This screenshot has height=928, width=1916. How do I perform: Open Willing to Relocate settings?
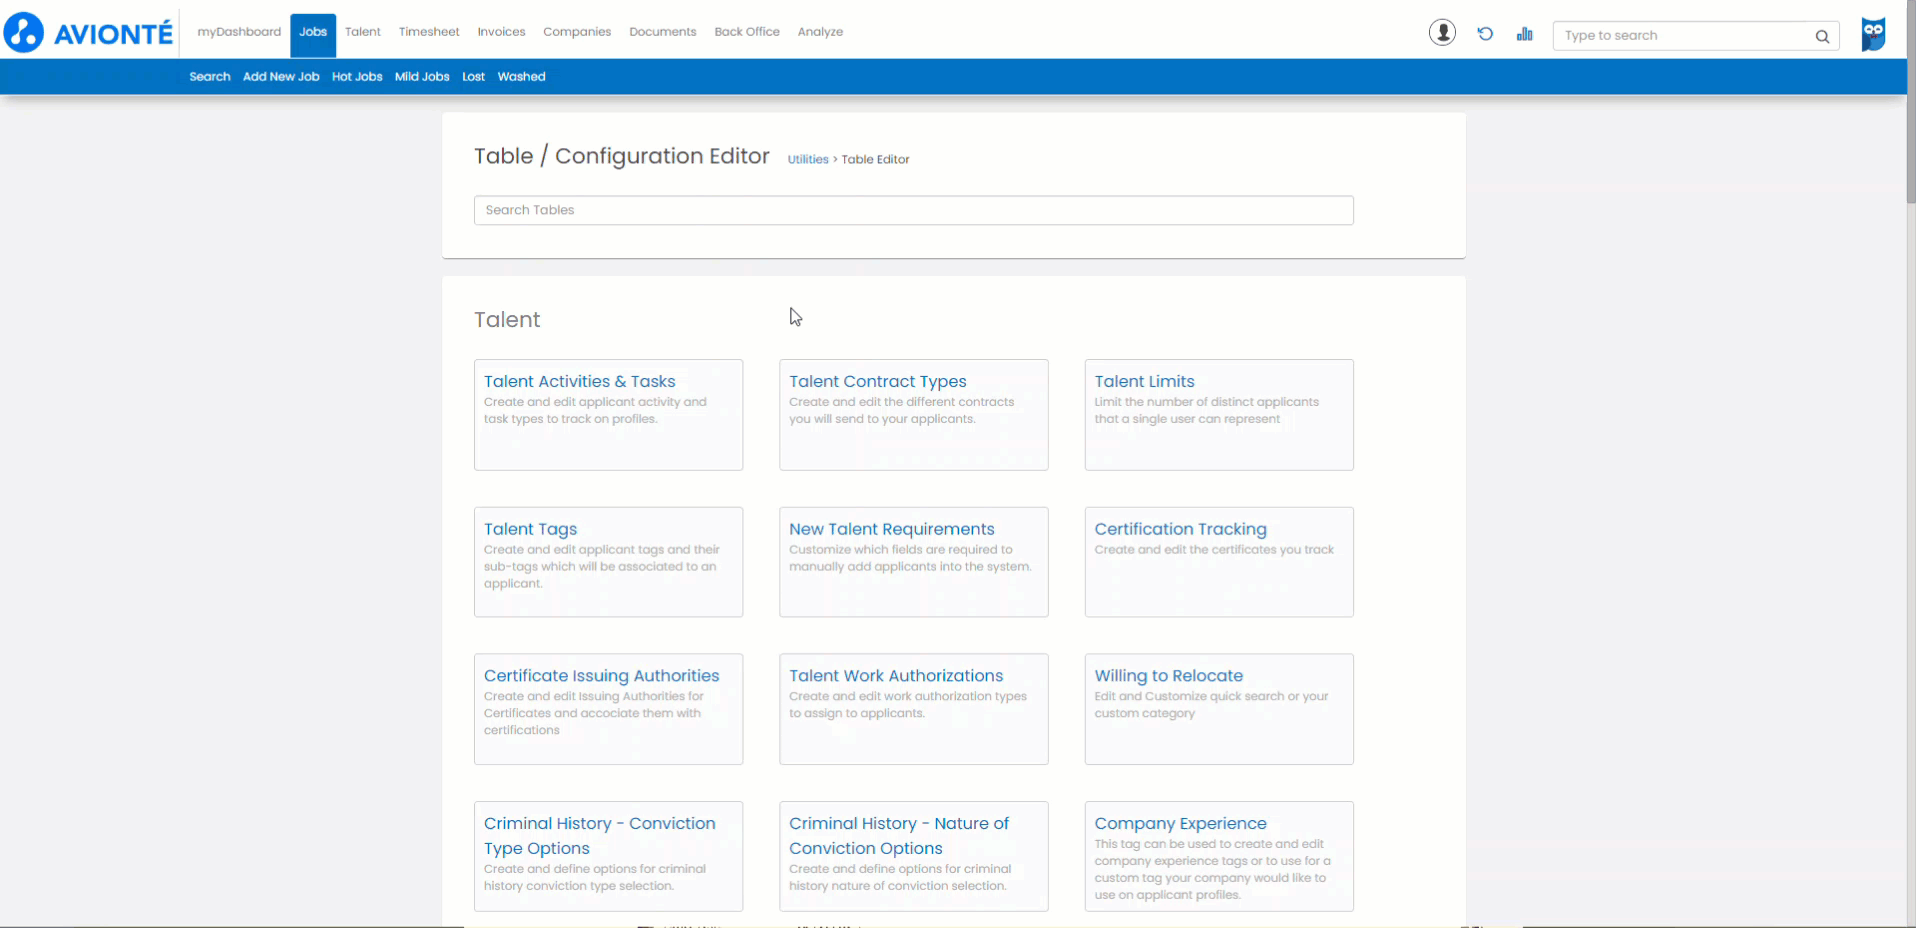(1168, 676)
